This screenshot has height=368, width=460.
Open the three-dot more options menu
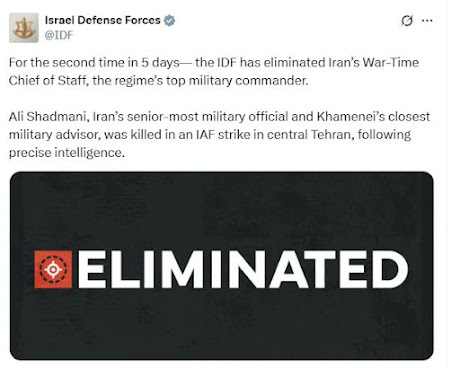[x=427, y=21]
